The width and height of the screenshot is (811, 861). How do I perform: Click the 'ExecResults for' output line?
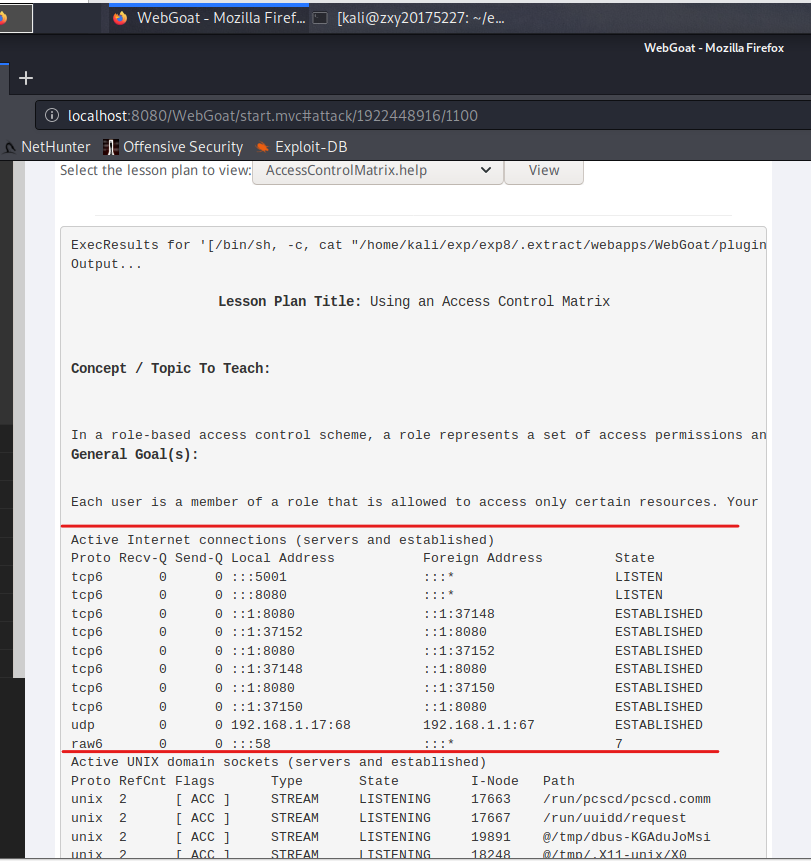(418, 245)
